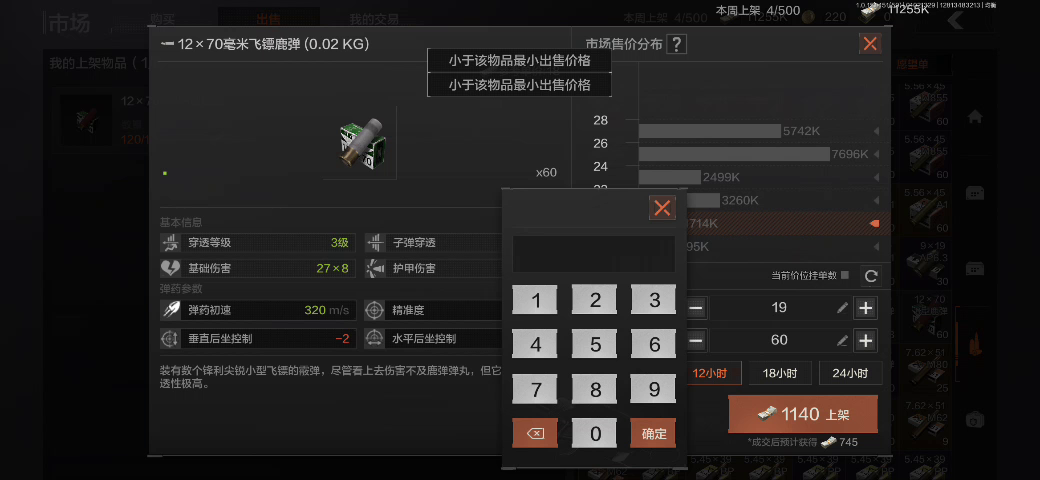
Task: Select the 5742K price bar arrow
Action: coord(876,131)
